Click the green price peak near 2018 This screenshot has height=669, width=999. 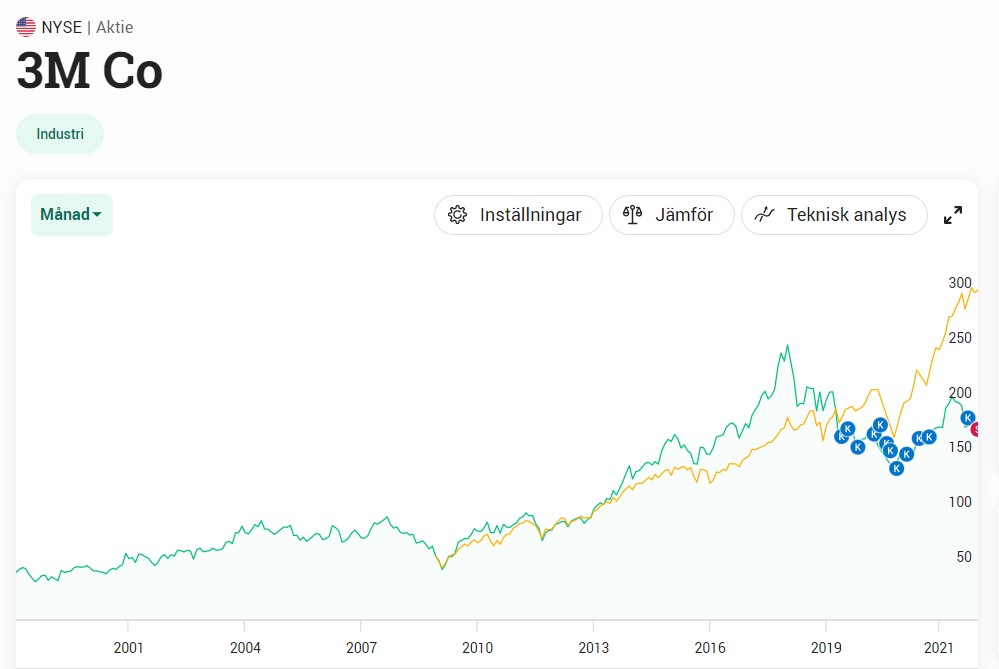(787, 347)
